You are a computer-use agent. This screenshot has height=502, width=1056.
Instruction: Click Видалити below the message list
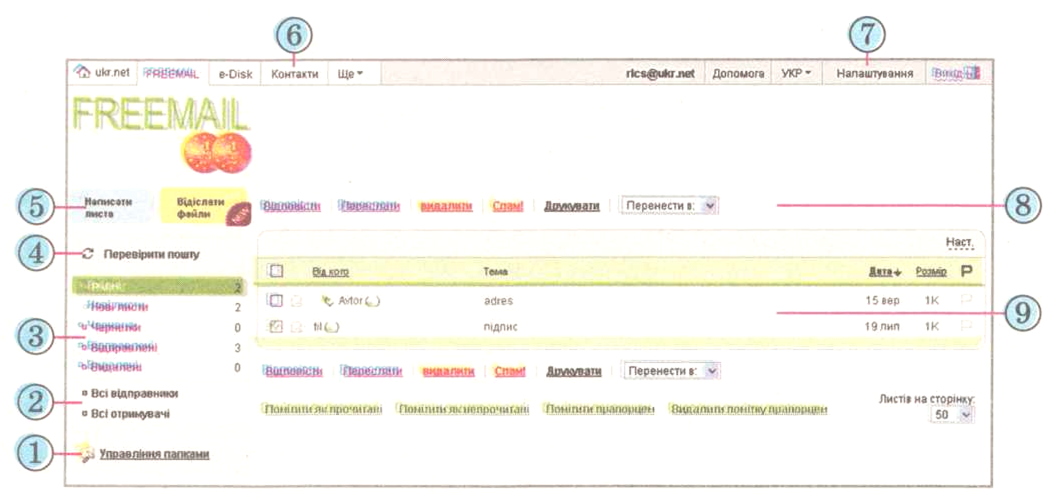(447, 371)
